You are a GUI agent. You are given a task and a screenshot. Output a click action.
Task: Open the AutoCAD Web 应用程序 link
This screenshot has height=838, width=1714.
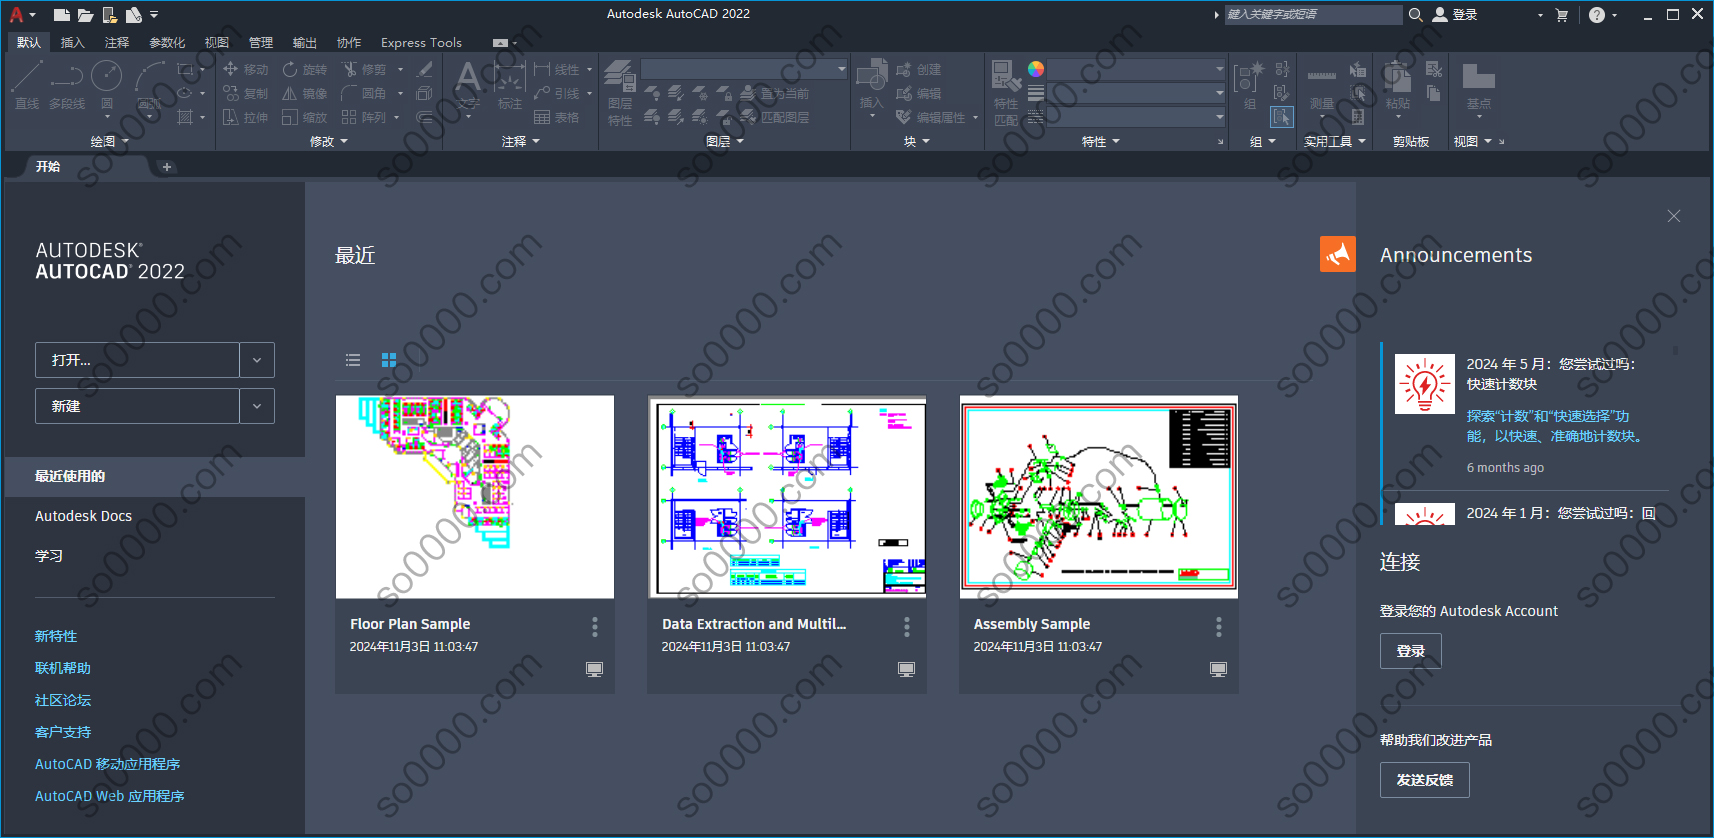tap(109, 796)
